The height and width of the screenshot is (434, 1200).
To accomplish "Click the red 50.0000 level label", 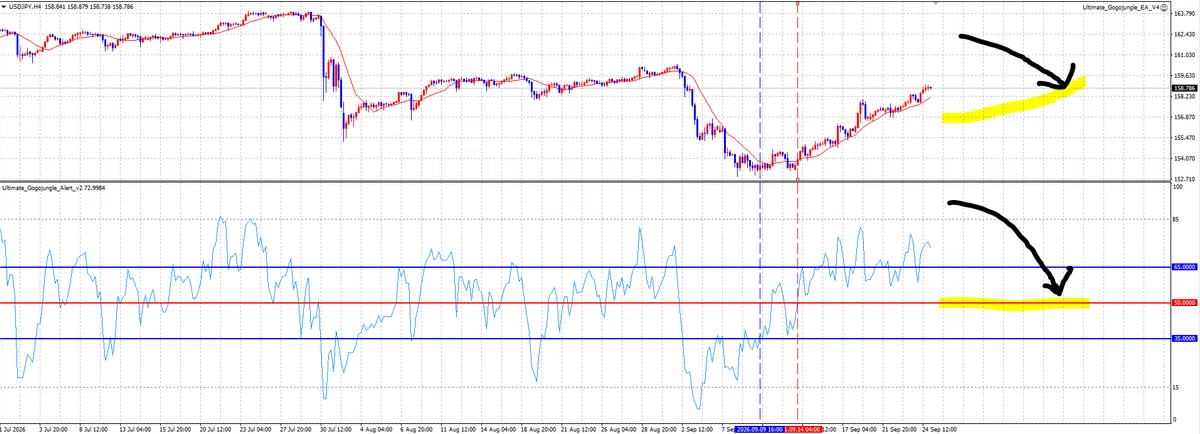I will click(x=1184, y=303).
